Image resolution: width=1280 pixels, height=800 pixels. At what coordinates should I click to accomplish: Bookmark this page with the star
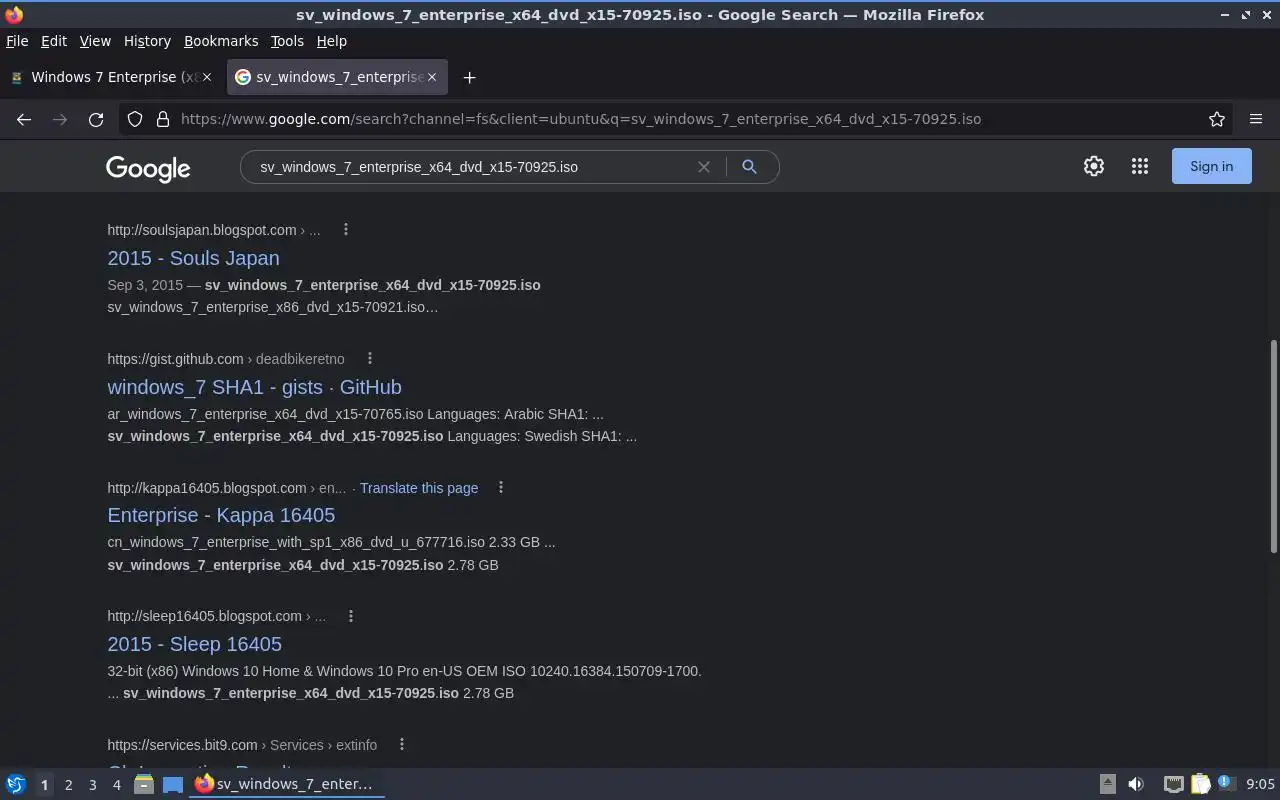coord(1217,119)
